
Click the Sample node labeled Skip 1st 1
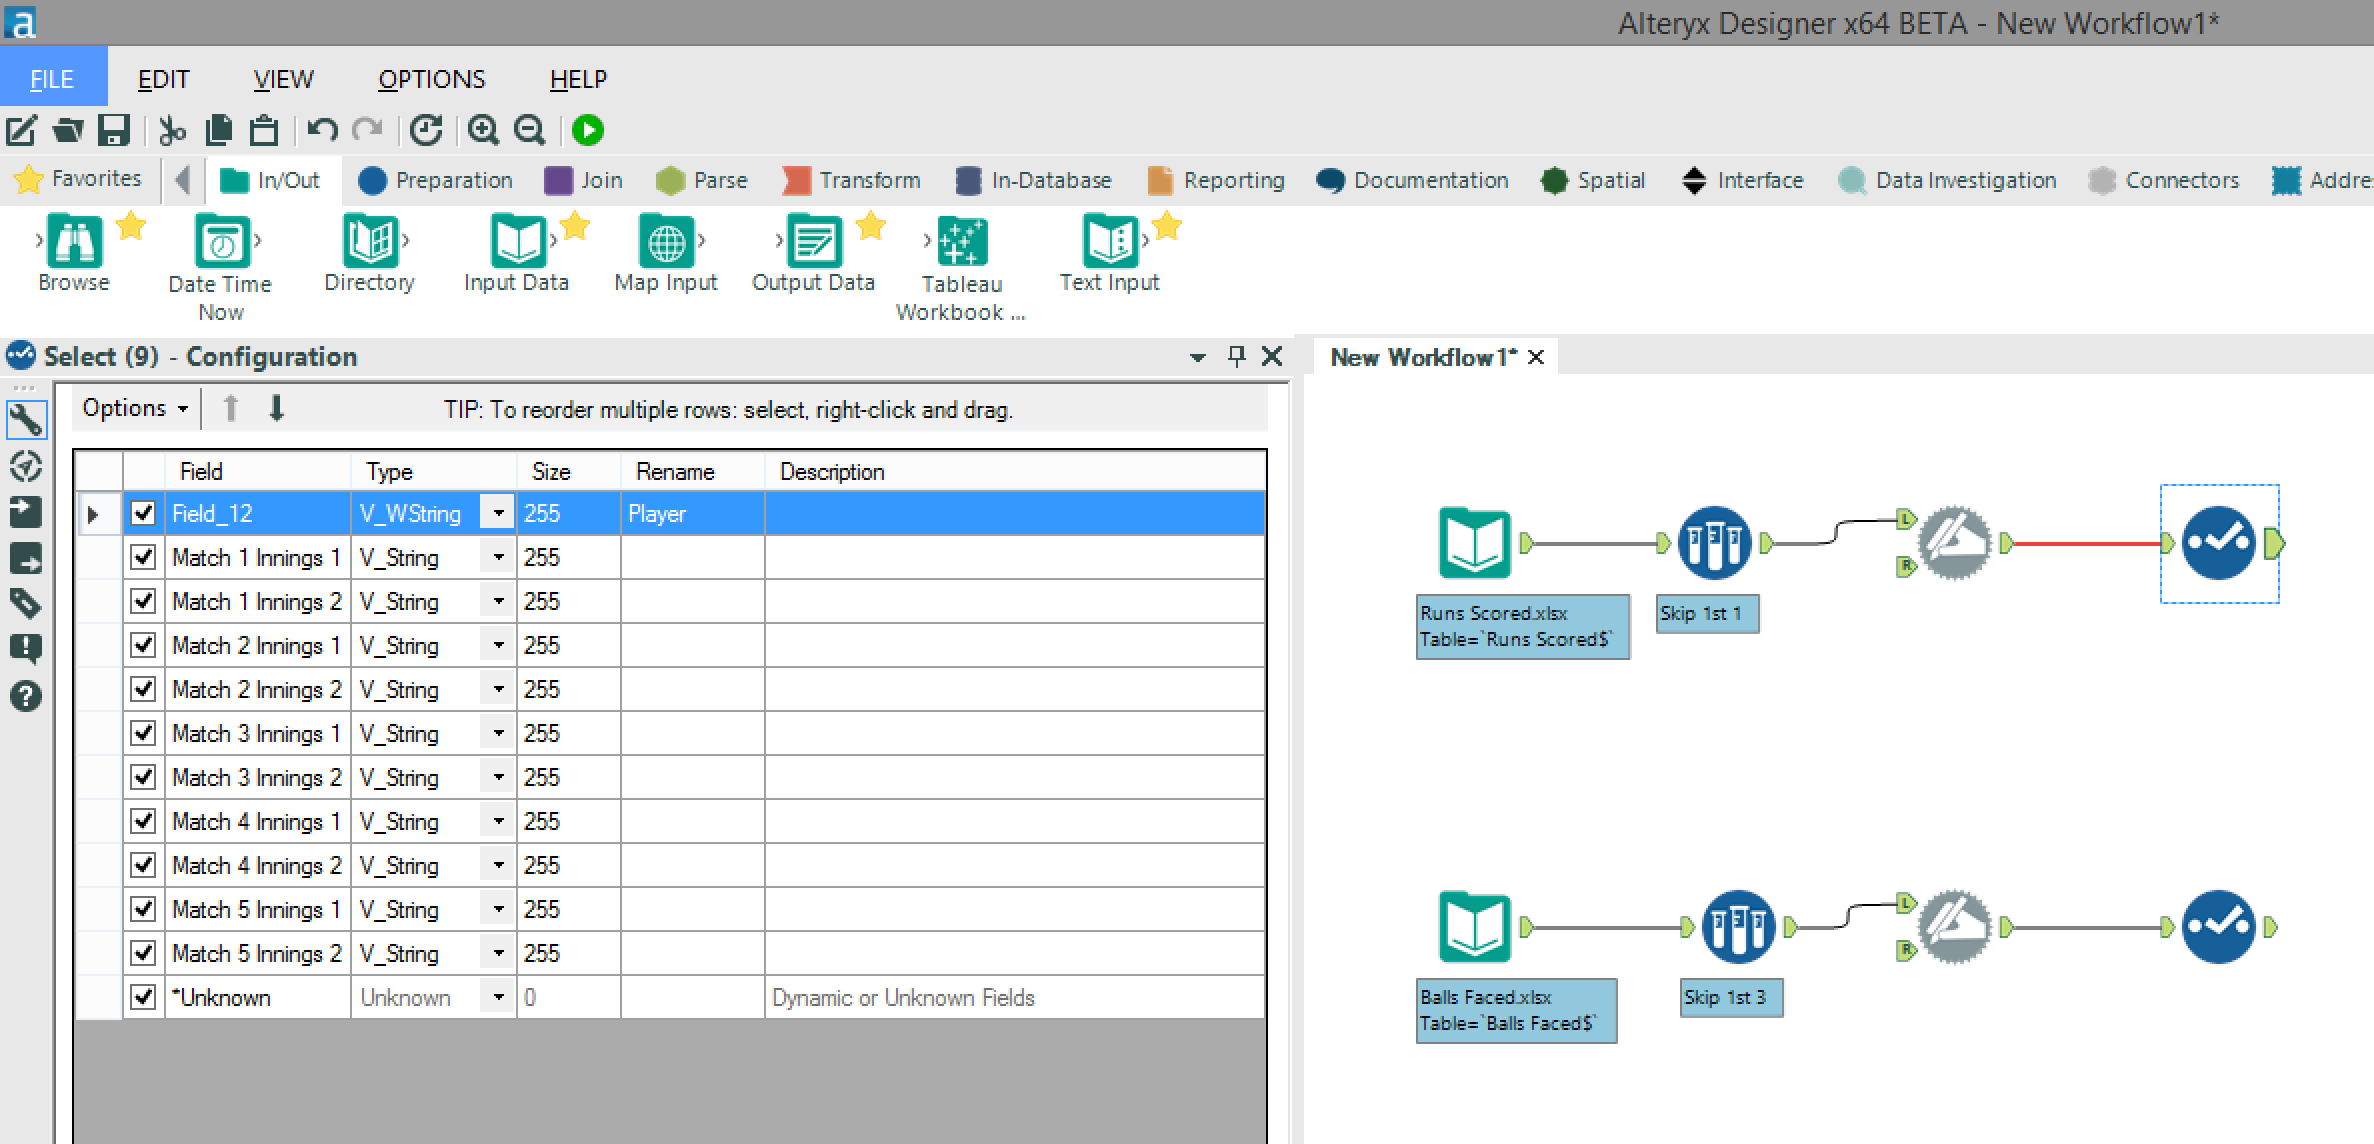pos(1714,543)
